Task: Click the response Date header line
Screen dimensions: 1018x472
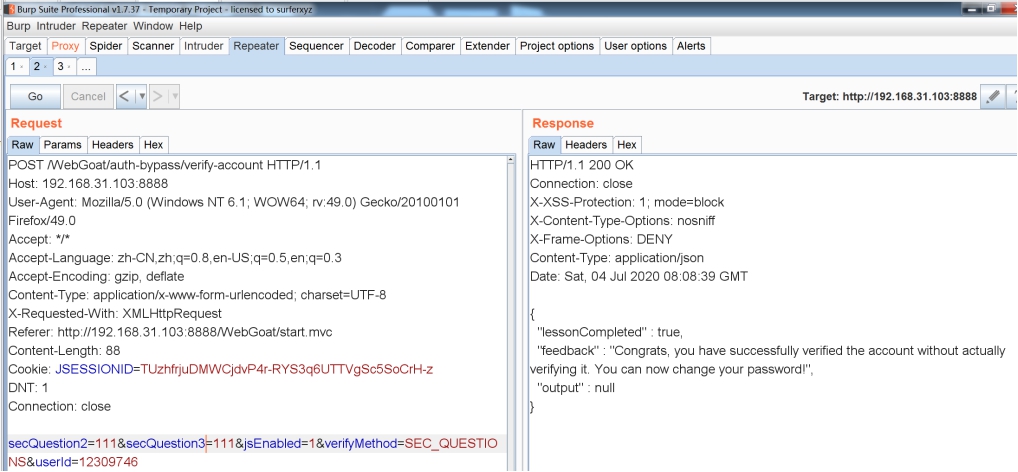Action: click(639, 276)
